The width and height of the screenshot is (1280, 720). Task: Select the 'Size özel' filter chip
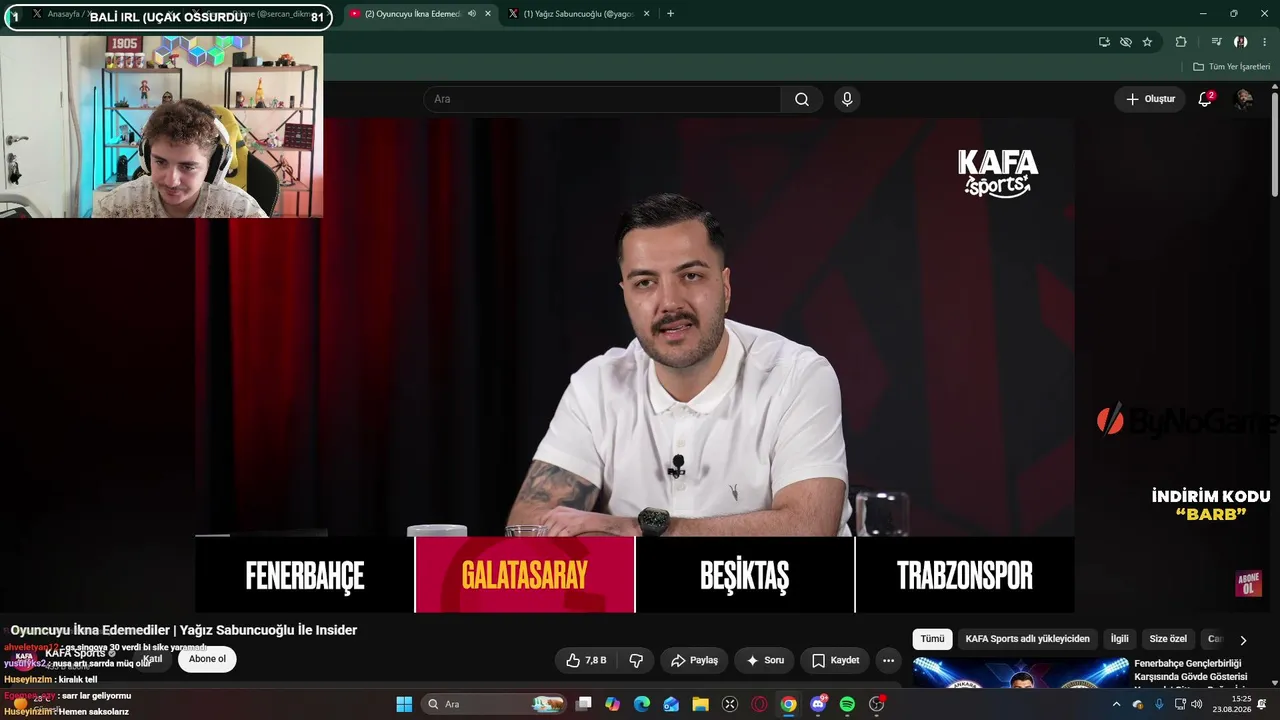pyautogui.click(x=1168, y=639)
